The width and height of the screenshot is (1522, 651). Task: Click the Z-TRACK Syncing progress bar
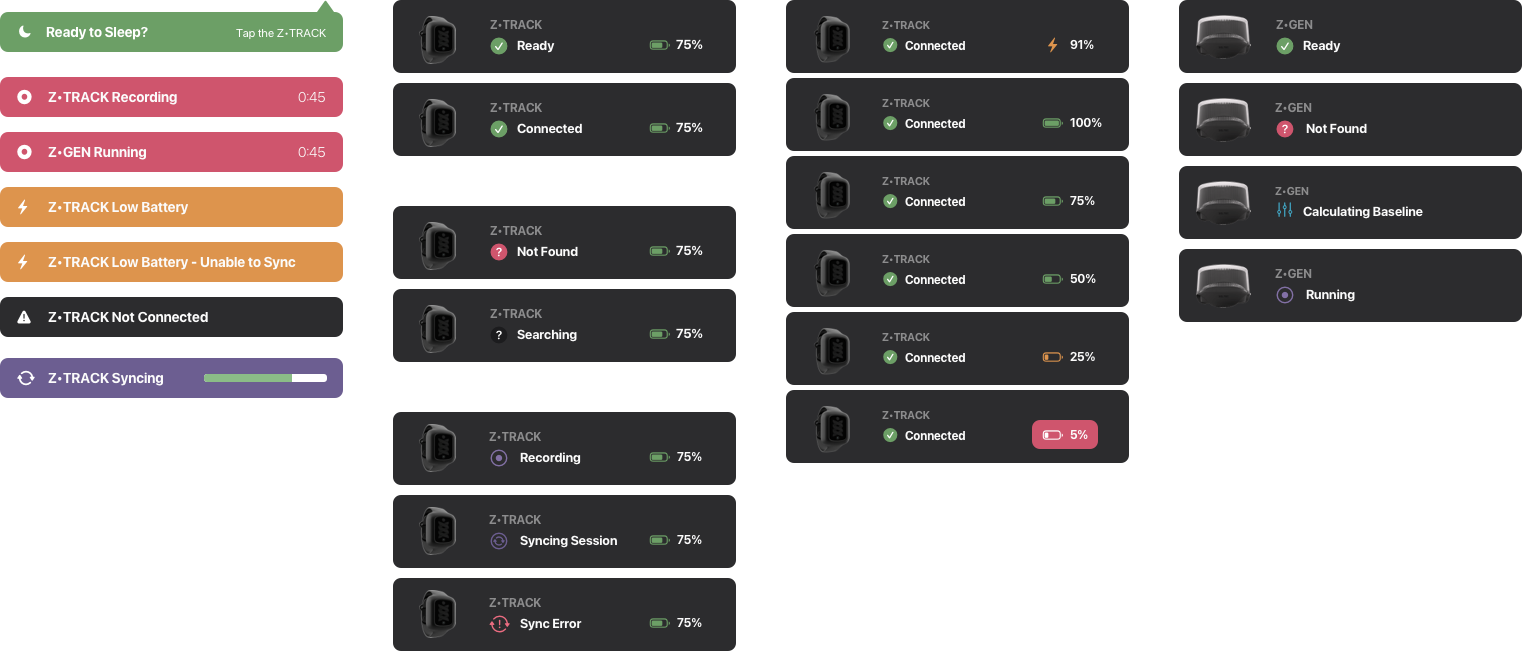265,378
